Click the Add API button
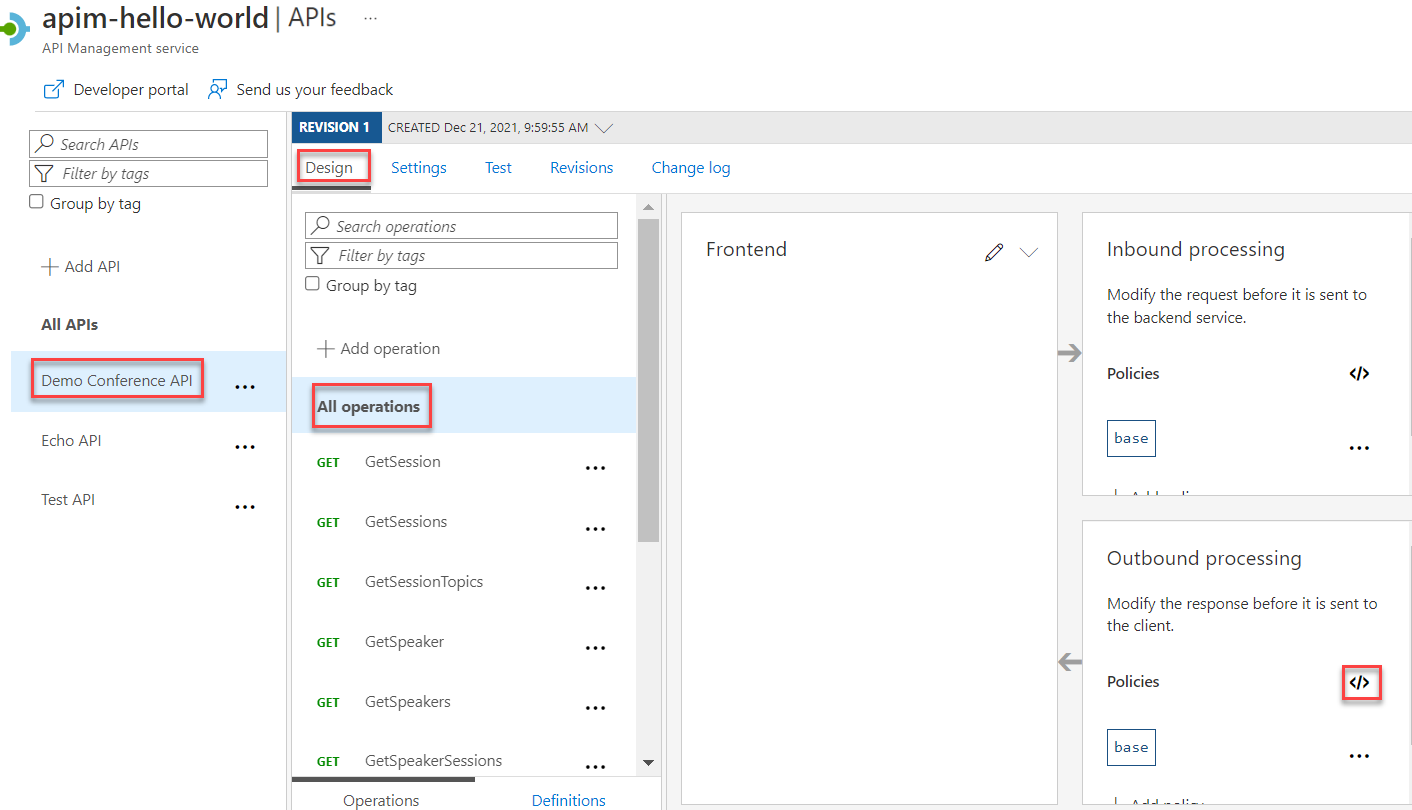The image size is (1412, 810). 81,267
